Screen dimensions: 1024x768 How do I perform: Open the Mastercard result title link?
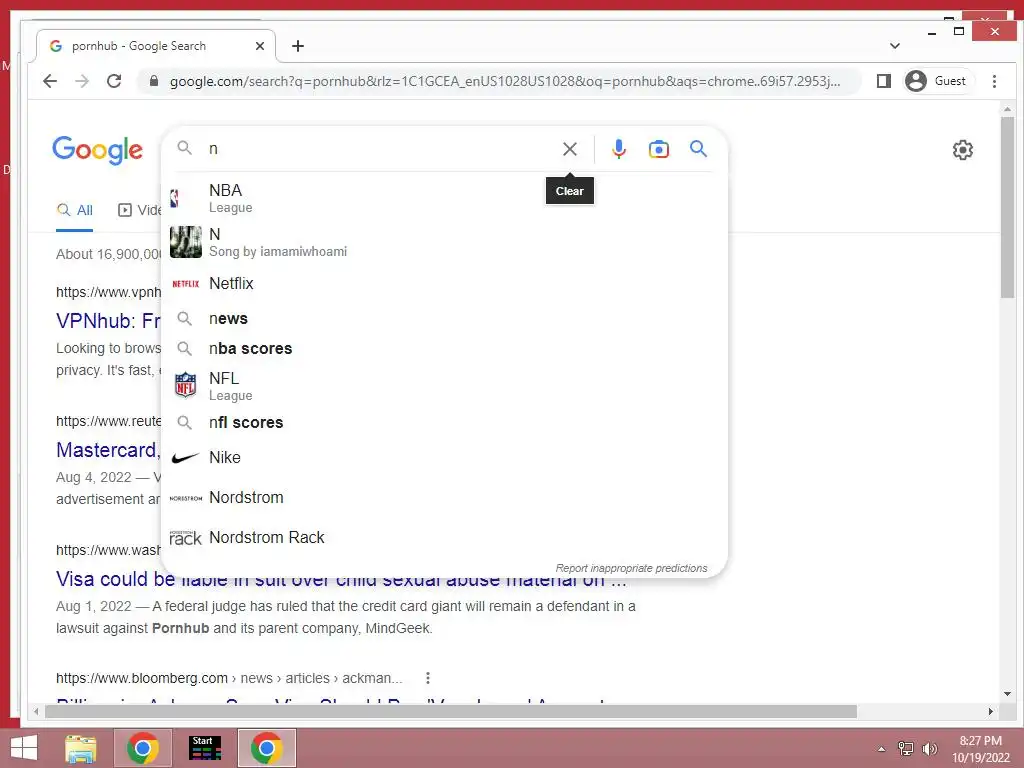108,450
